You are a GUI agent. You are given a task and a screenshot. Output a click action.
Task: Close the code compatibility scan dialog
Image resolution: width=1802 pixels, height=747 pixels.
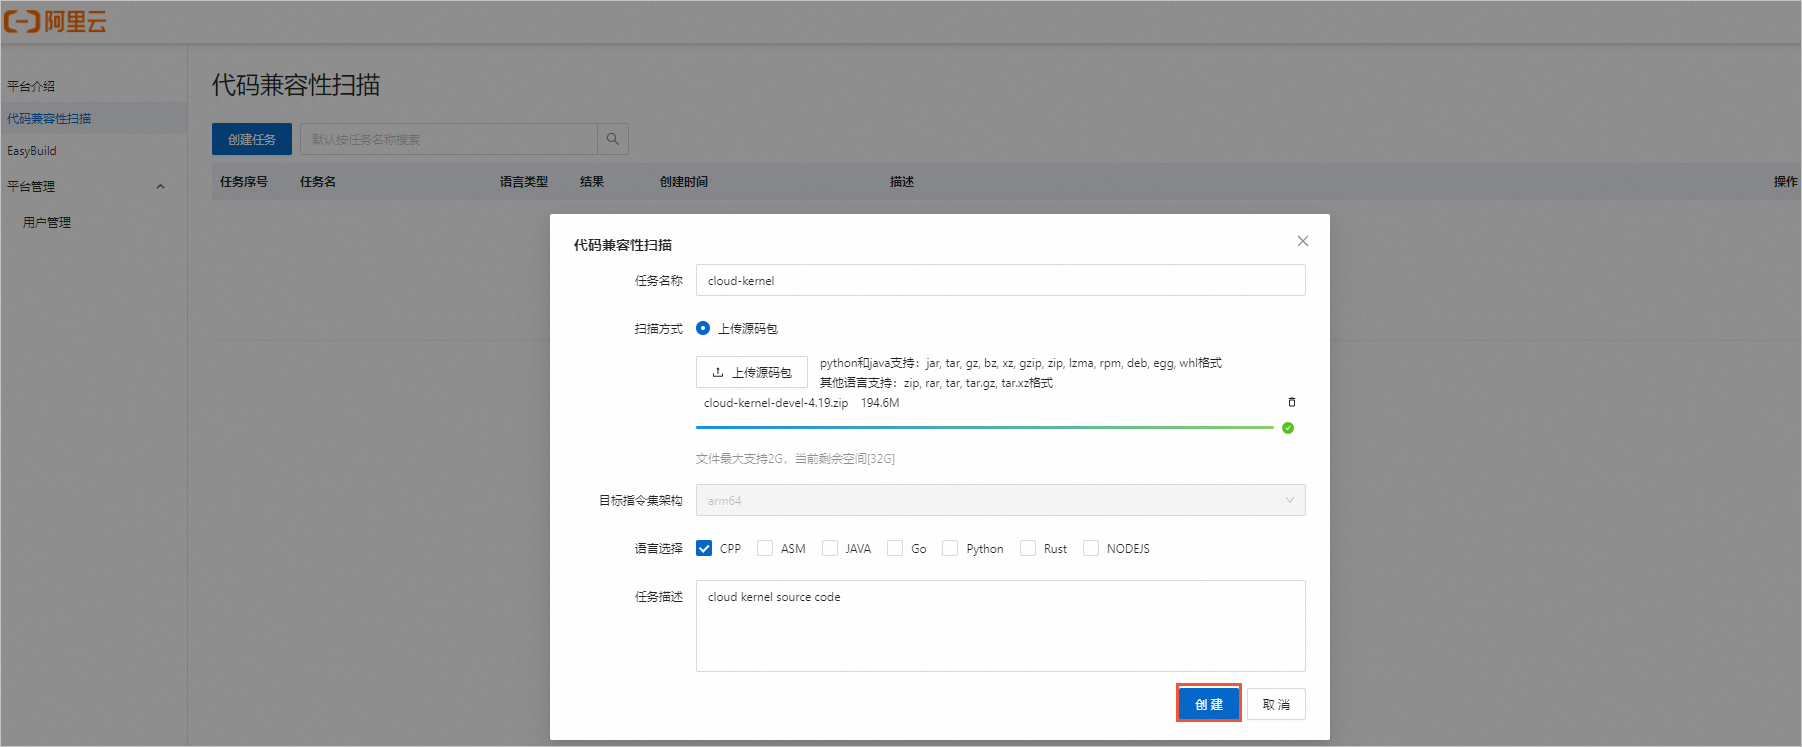point(1302,241)
